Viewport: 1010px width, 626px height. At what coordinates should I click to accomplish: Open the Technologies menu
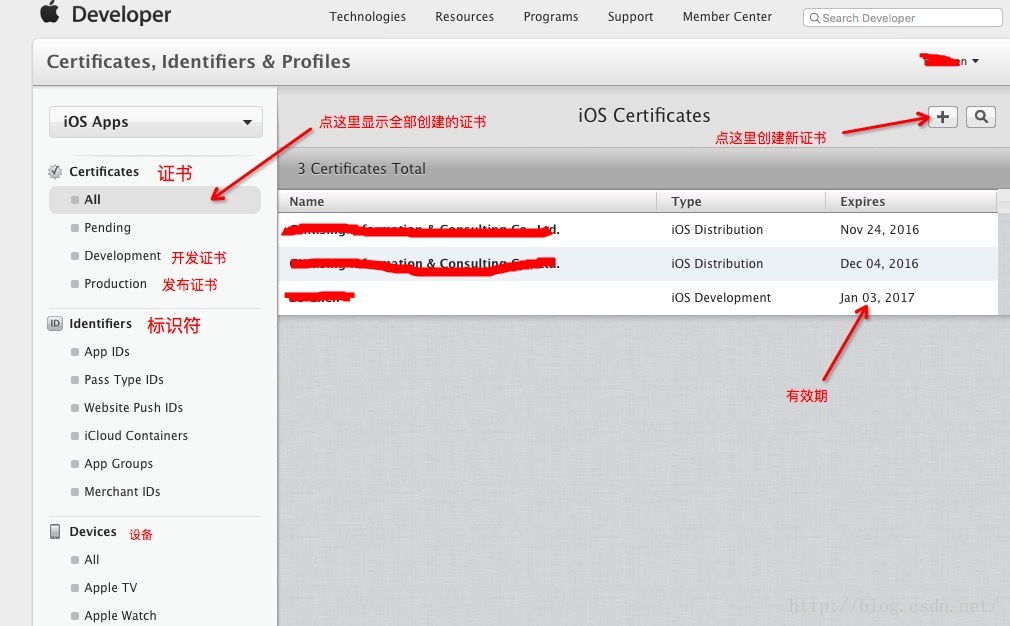tap(367, 17)
